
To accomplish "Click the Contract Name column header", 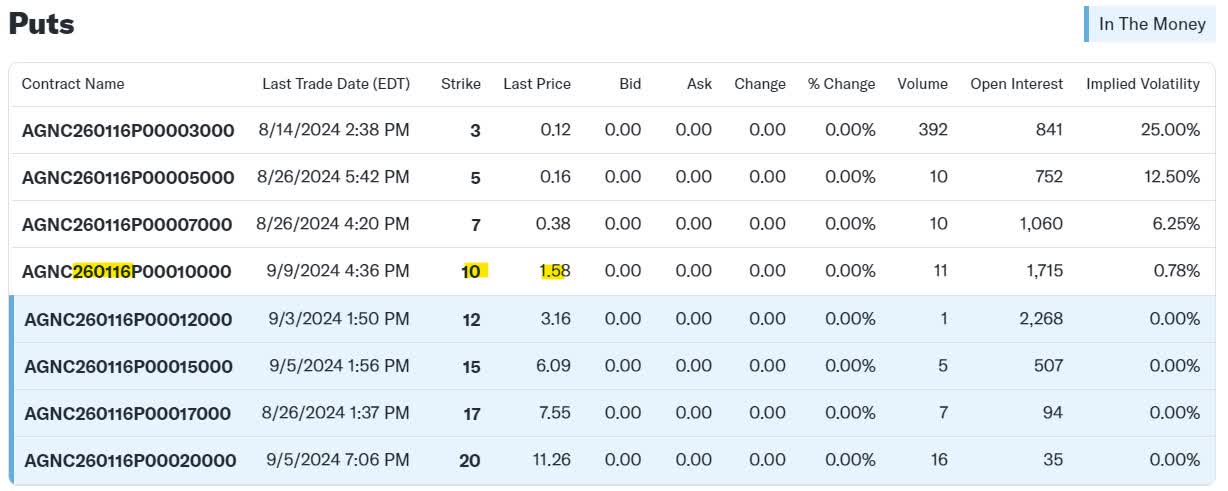I will pos(73,84).
